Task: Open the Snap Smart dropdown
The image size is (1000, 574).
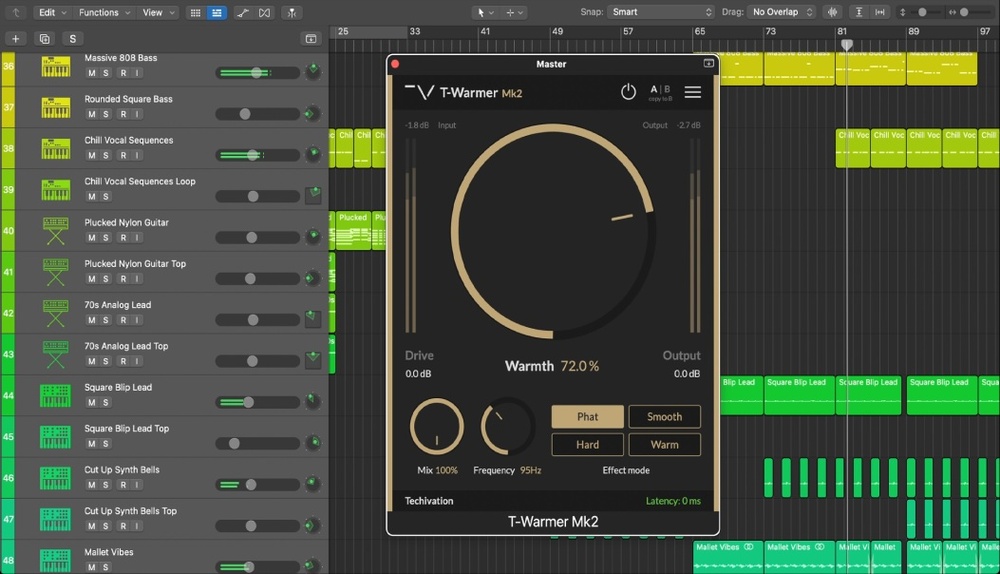Action: point(660,12)
